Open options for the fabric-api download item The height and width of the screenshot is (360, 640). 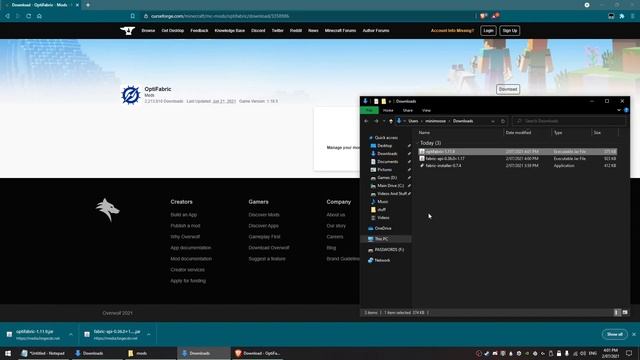tap(149, 334)
